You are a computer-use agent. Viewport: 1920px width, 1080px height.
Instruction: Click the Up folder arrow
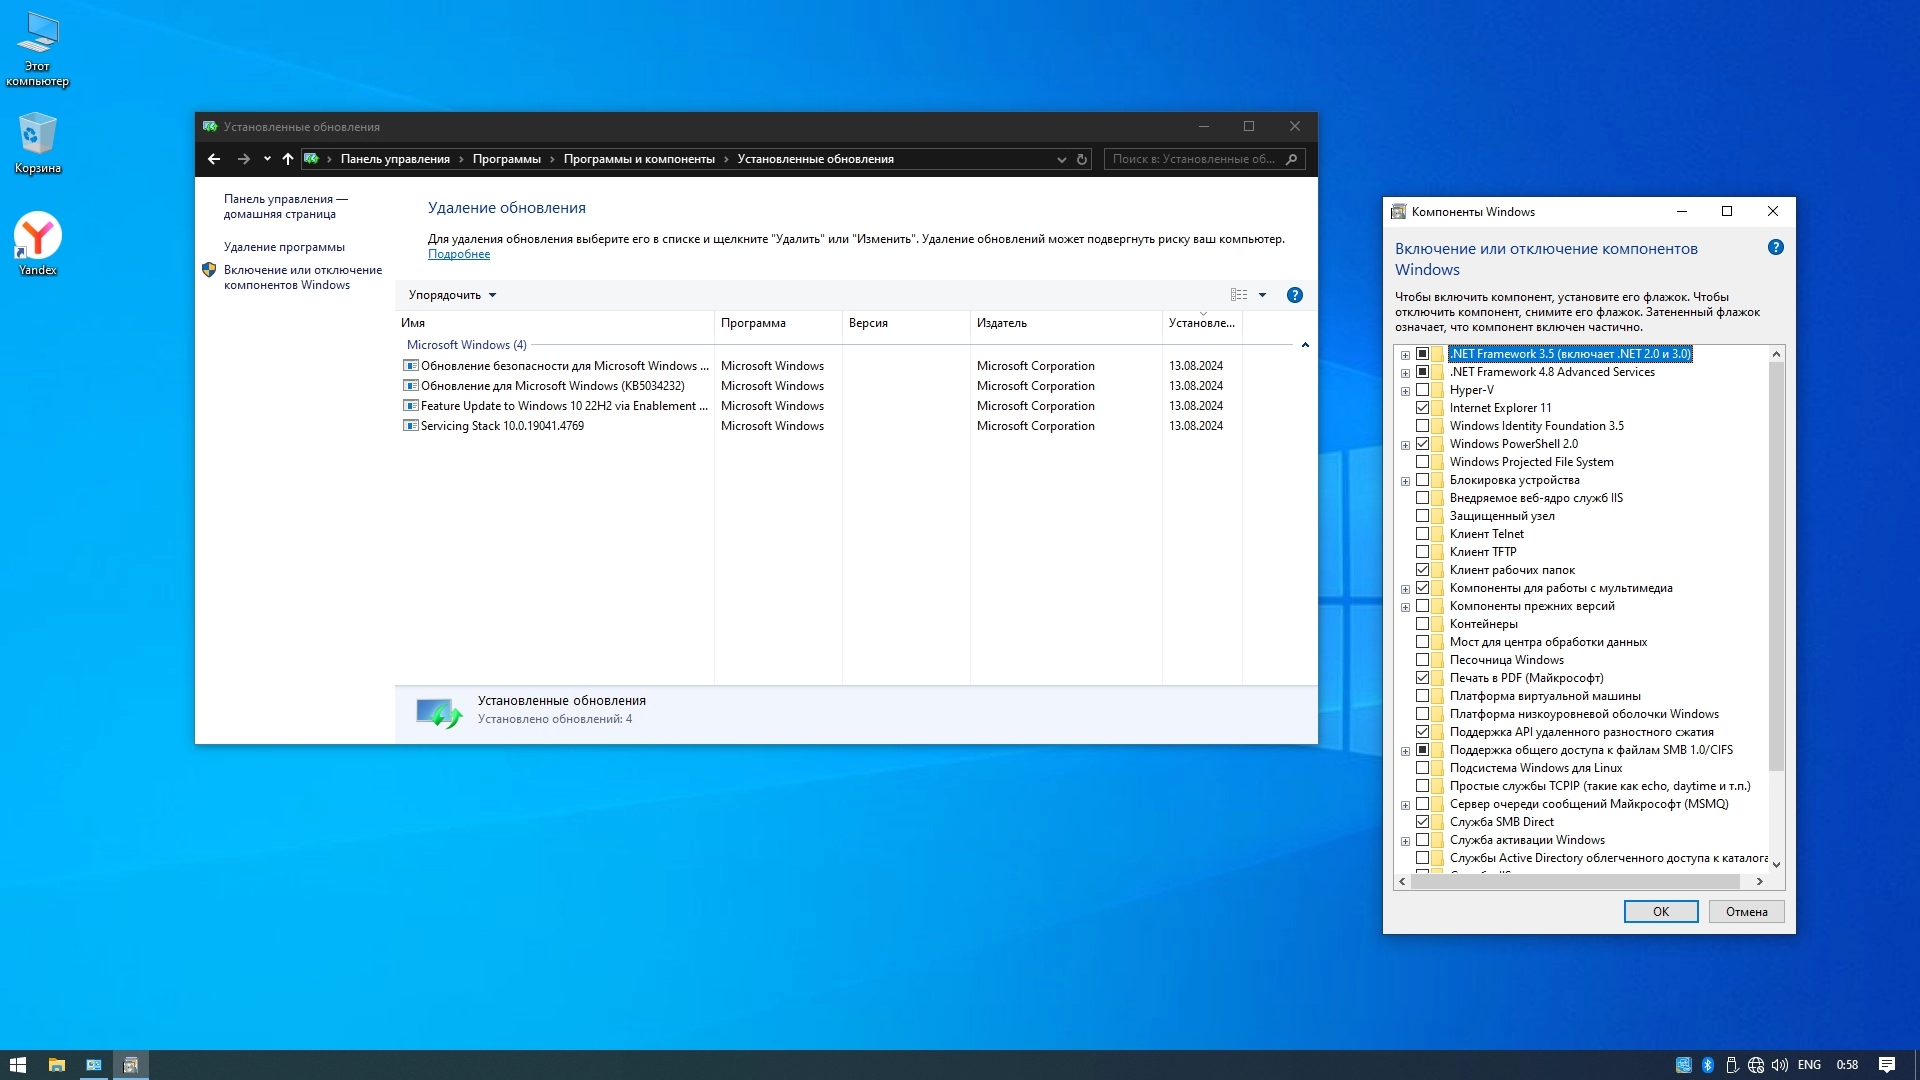click(288, 159)
